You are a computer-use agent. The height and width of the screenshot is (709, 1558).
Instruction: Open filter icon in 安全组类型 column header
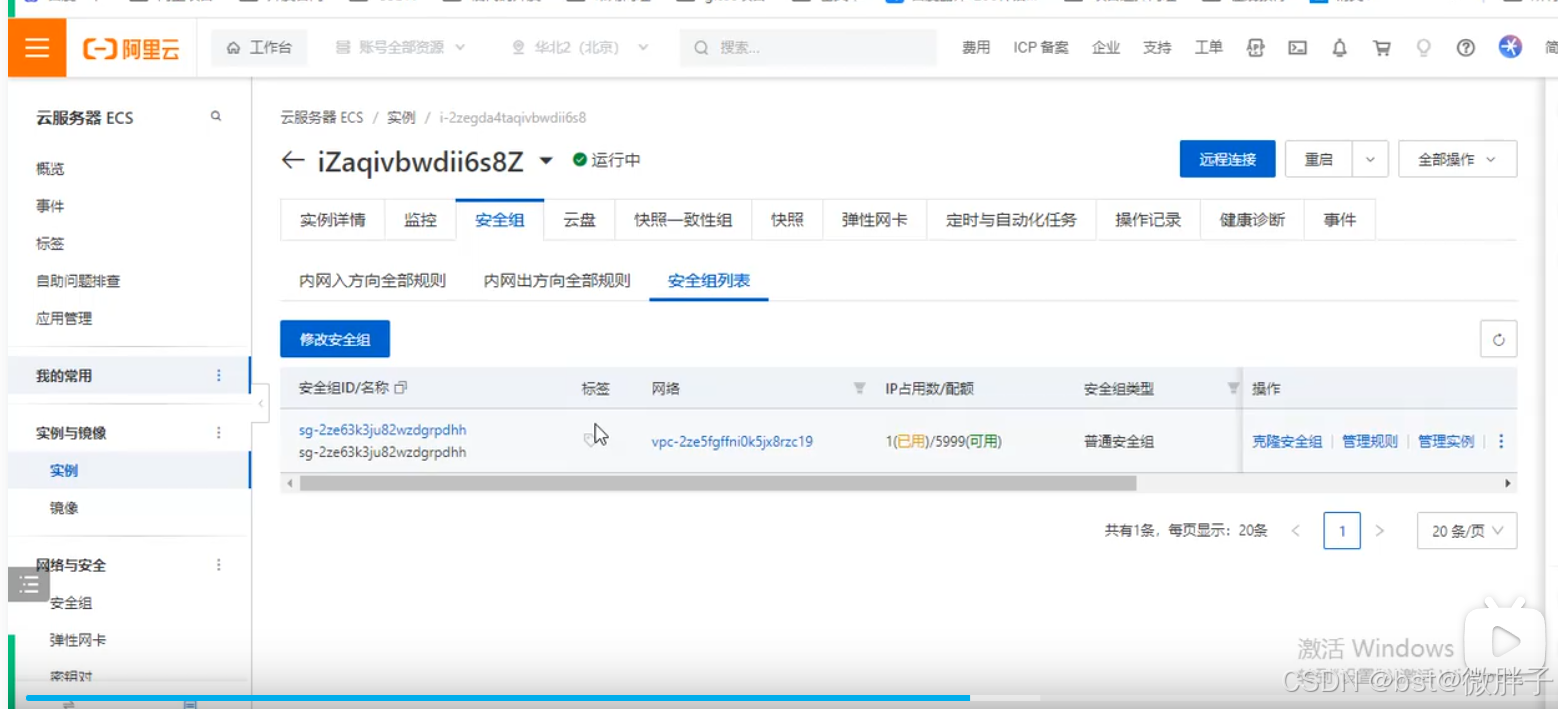pyautogui.click(x=1233, y=388)
